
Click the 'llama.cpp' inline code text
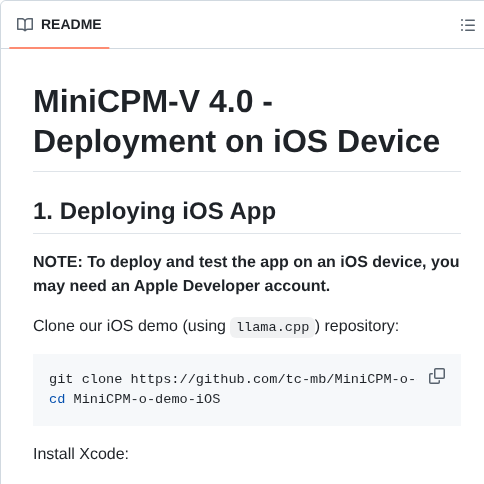(x=272, y=327)
